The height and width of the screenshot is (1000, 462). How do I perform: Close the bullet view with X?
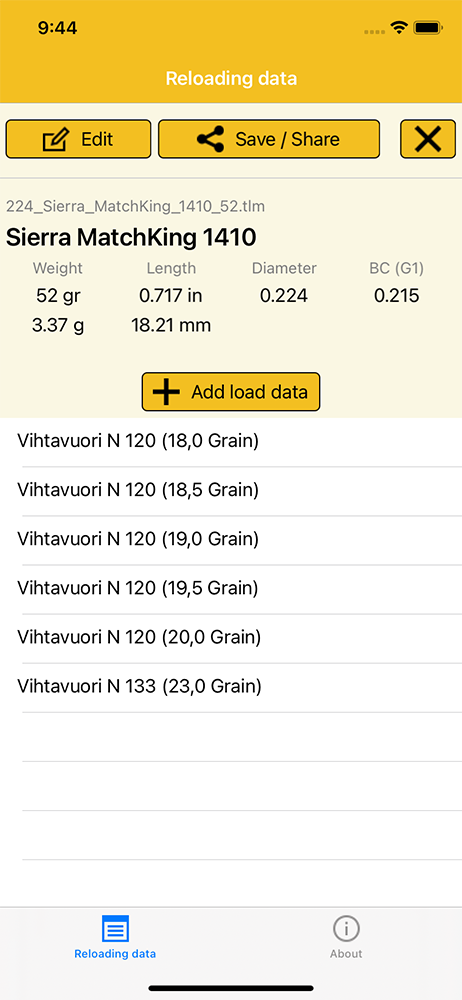428,139
